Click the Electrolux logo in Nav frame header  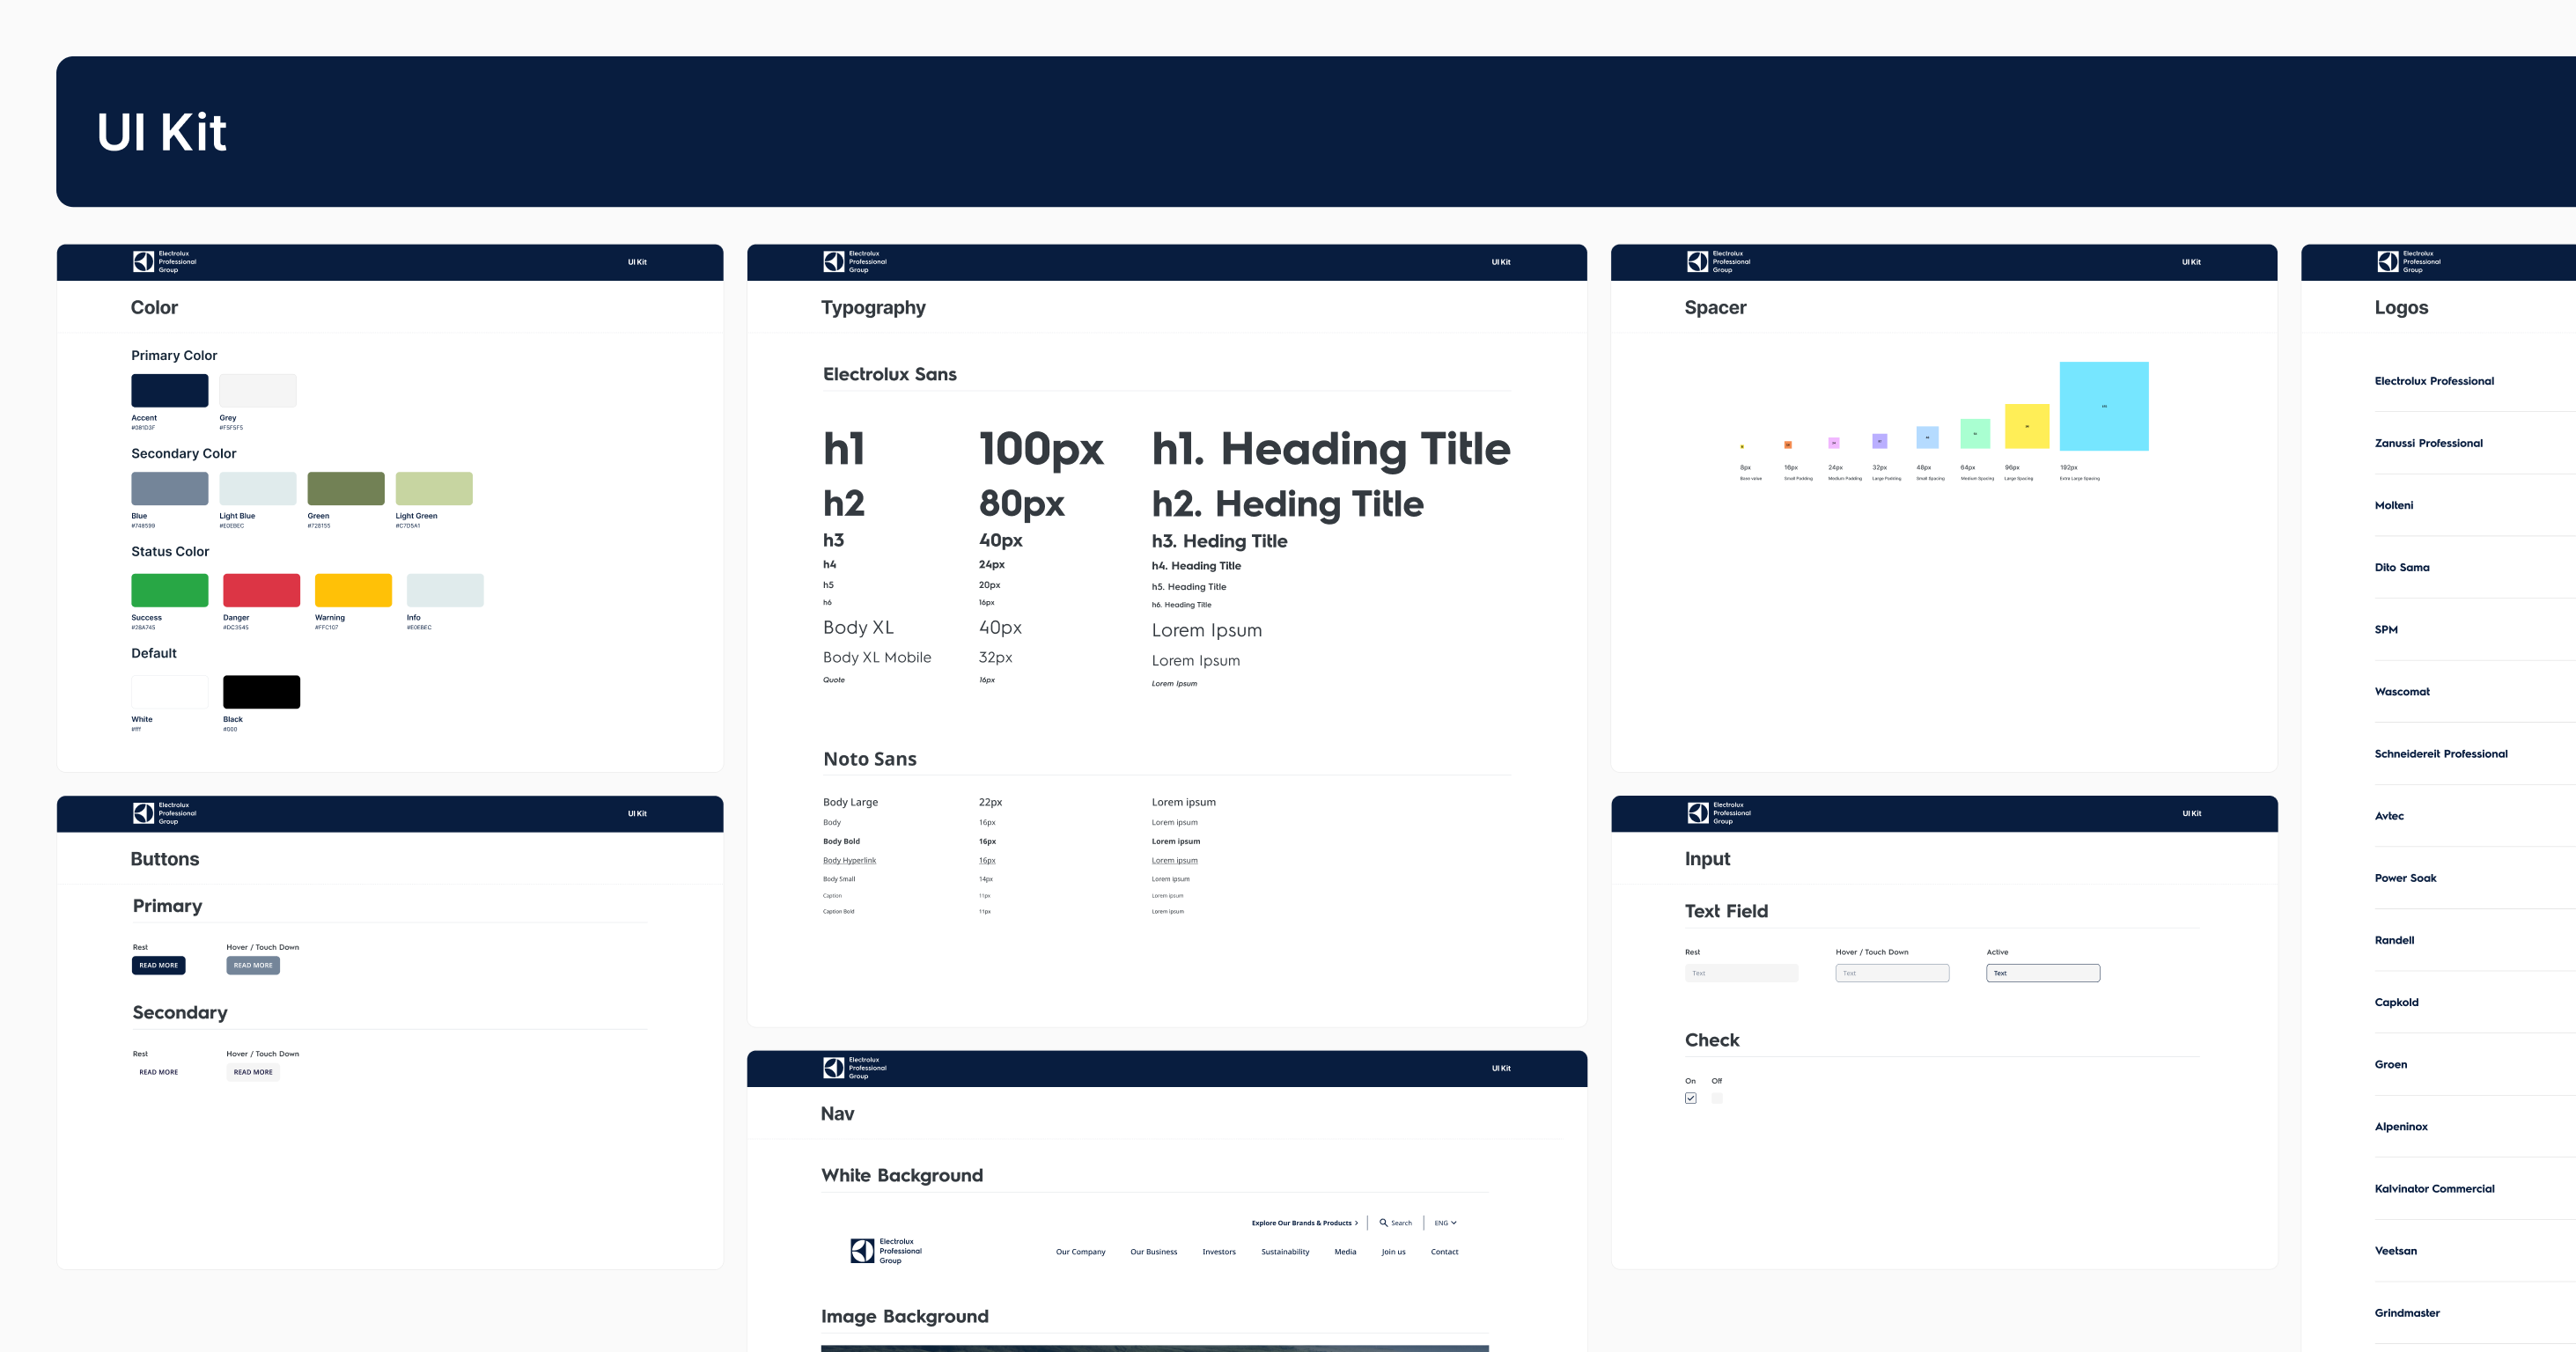click(855, 1068)
